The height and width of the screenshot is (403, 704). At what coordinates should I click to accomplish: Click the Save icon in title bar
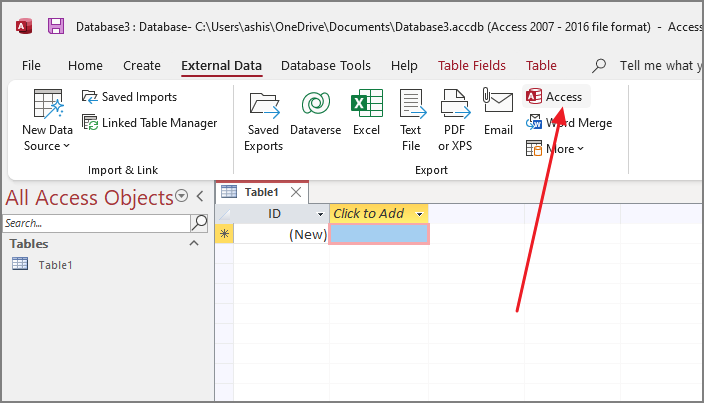56,26
